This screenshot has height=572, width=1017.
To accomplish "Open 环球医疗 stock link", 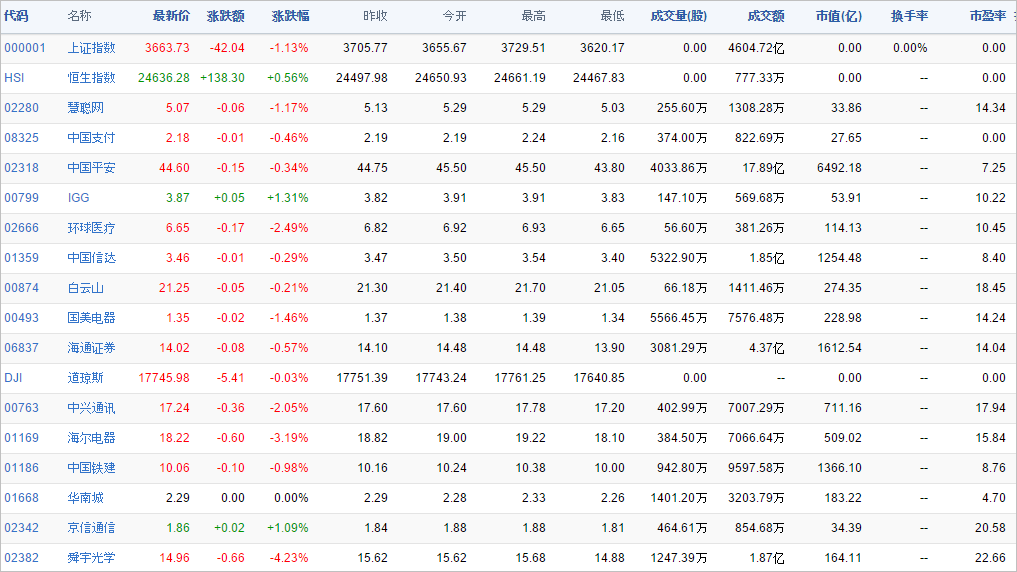I will point(91,228).
